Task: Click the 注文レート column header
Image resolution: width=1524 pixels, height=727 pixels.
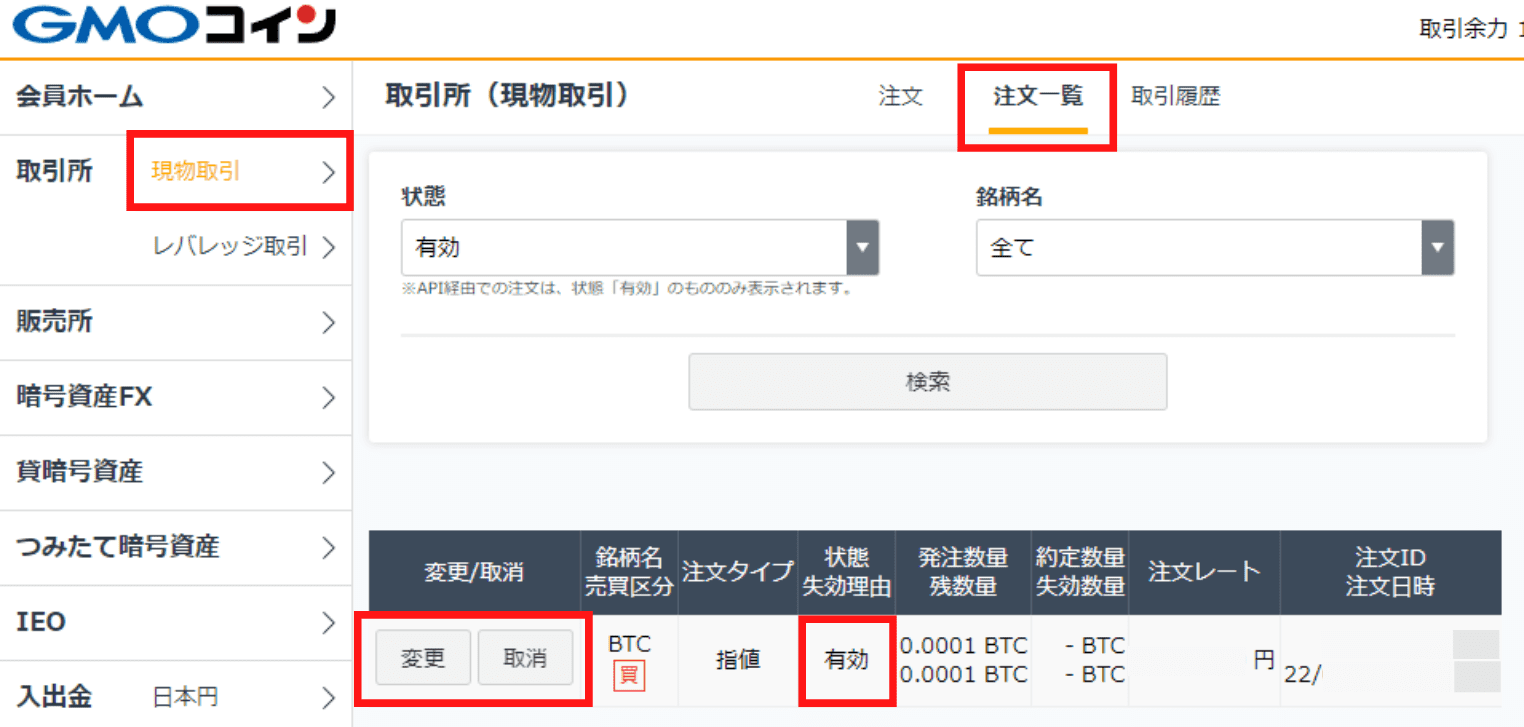Action: click(x=1204, y=572)
